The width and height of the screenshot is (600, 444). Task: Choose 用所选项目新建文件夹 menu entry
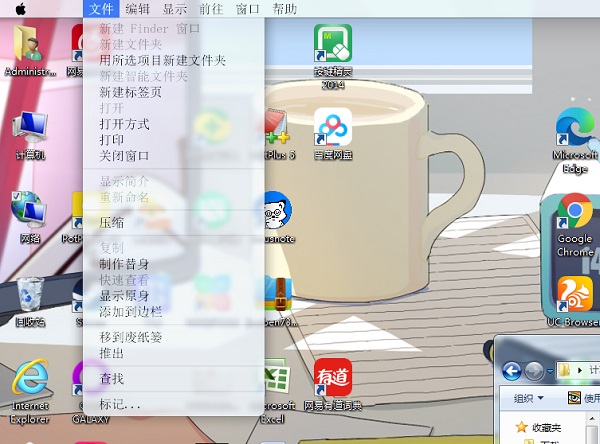[x=173, y=60]
